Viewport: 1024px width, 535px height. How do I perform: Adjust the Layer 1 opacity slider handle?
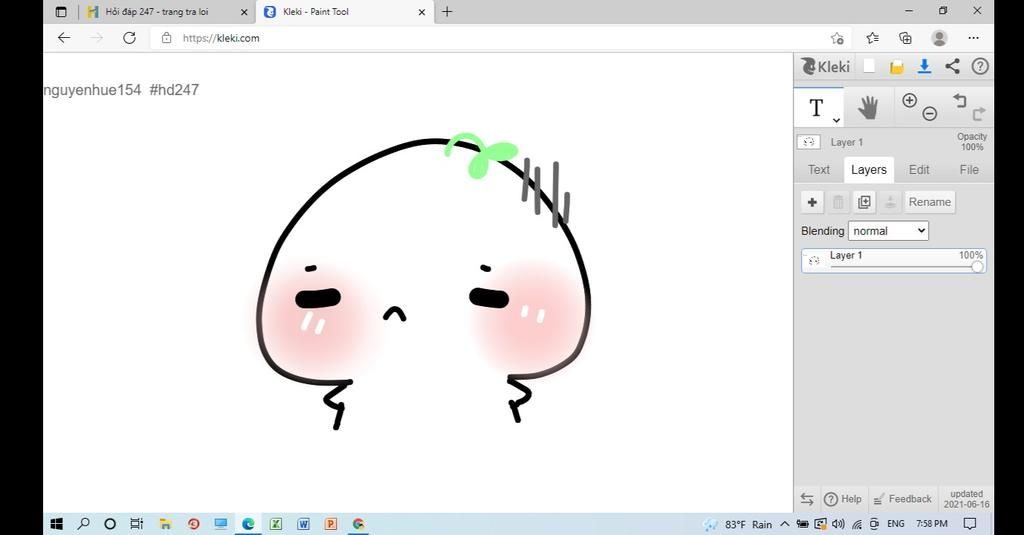coord(977,267)
